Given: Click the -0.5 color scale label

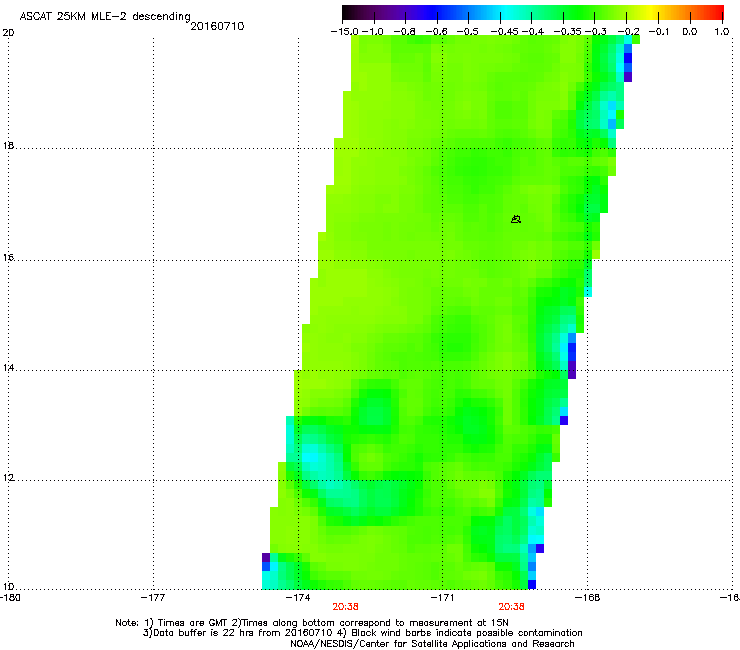Looking at the screenshot, I should (468, 32).
